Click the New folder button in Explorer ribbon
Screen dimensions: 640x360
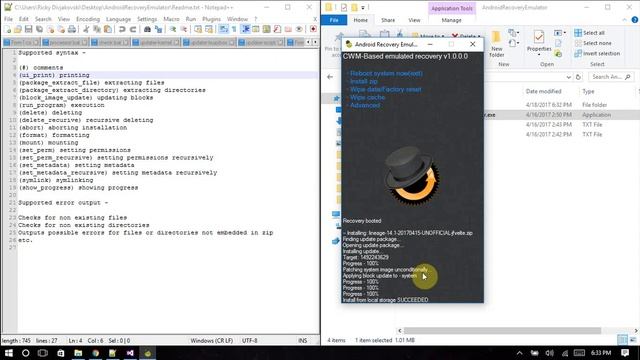point(497,43)
